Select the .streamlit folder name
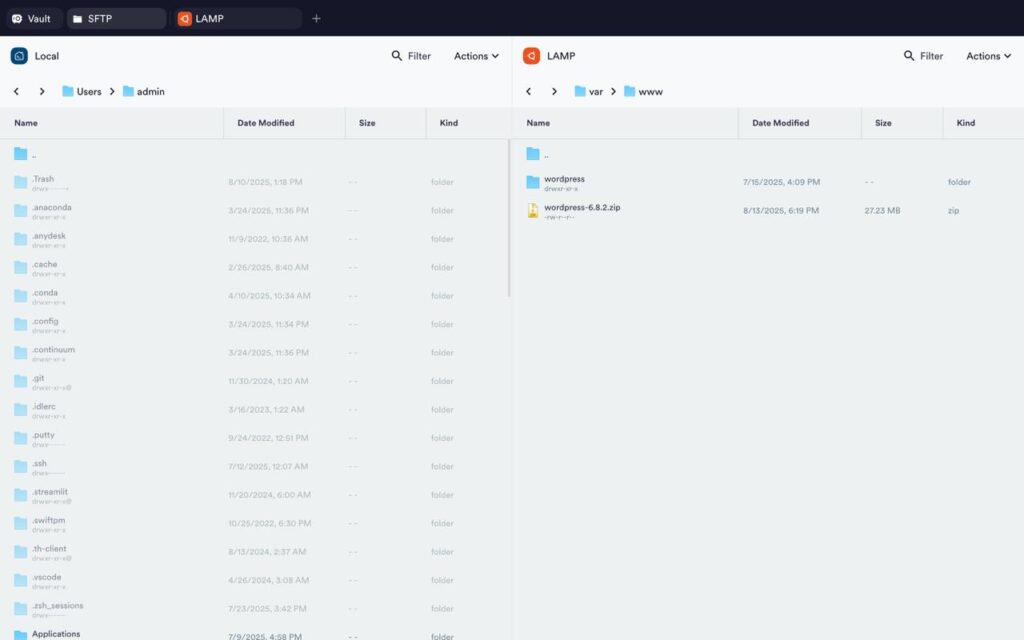 click(x=50, y=492)
